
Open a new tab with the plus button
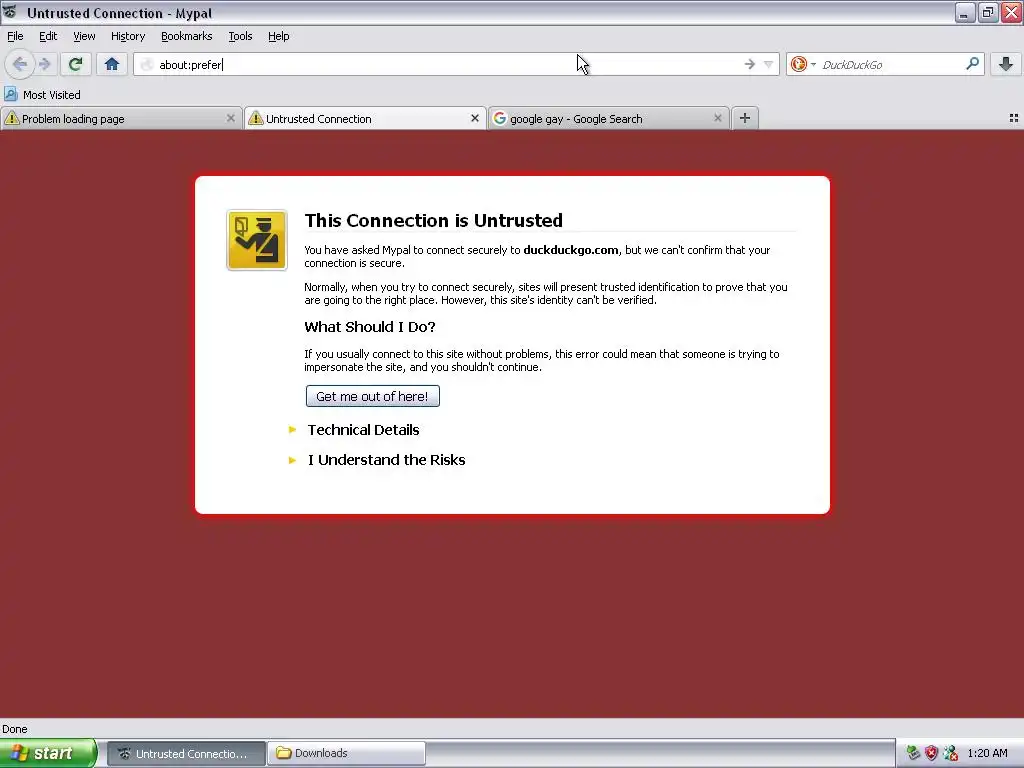point(744,118)
